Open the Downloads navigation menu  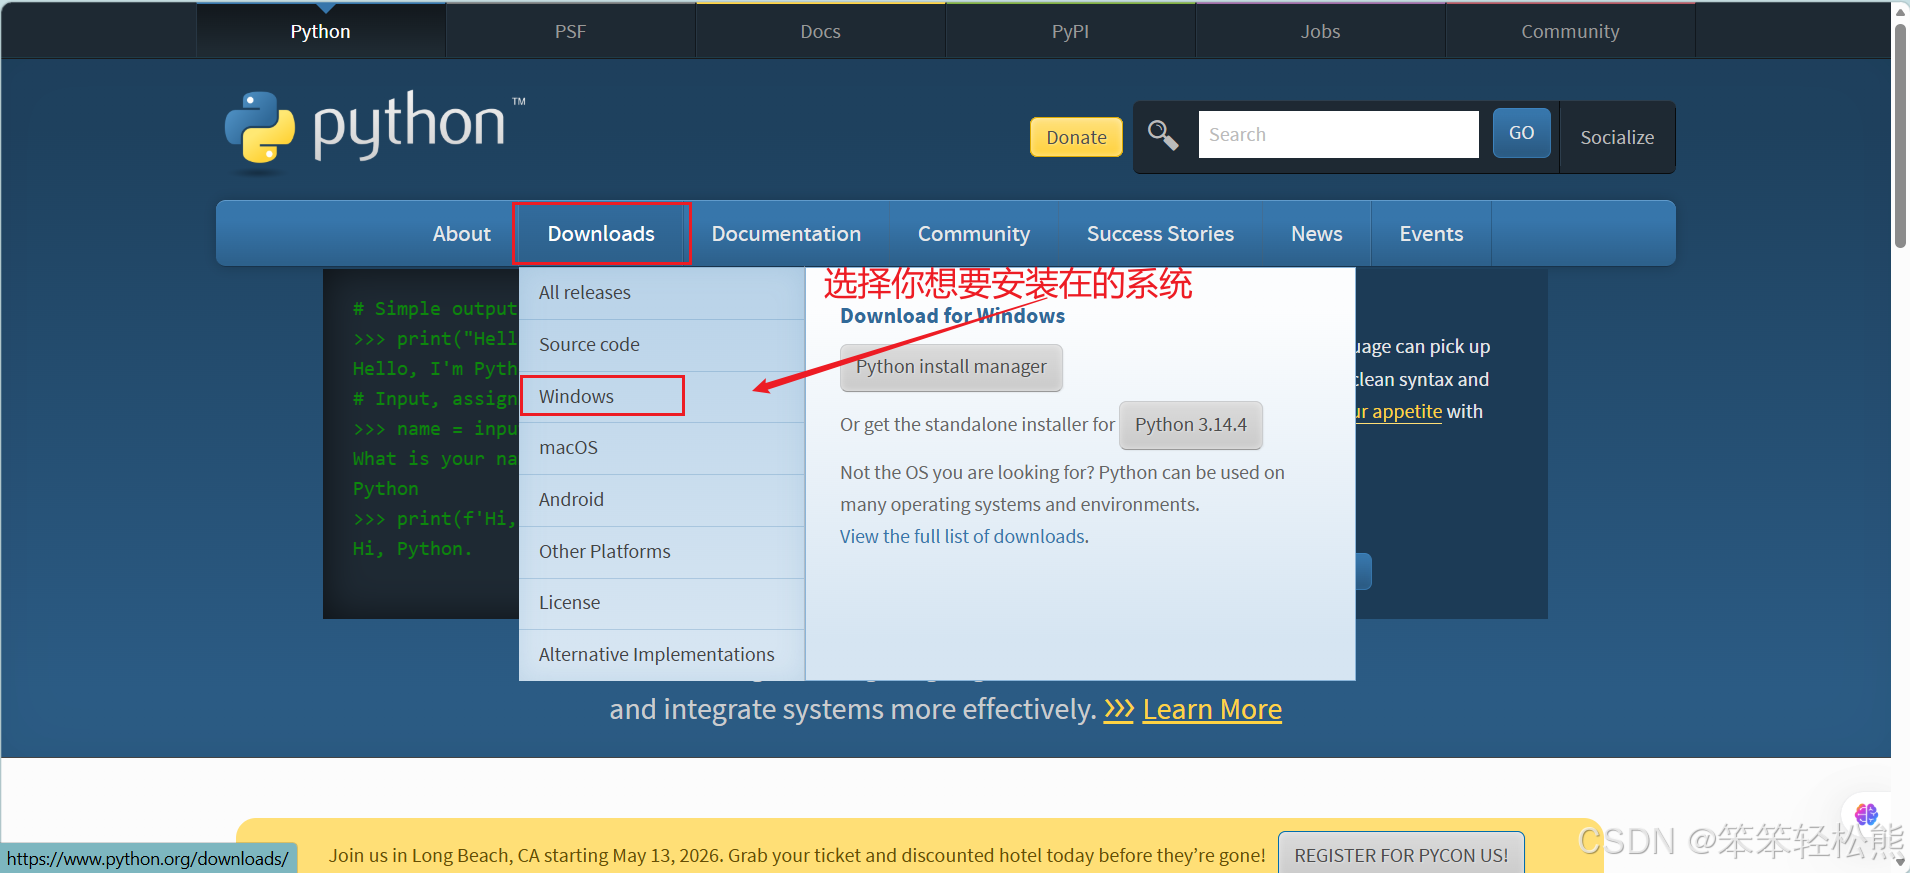pos(601,233)
